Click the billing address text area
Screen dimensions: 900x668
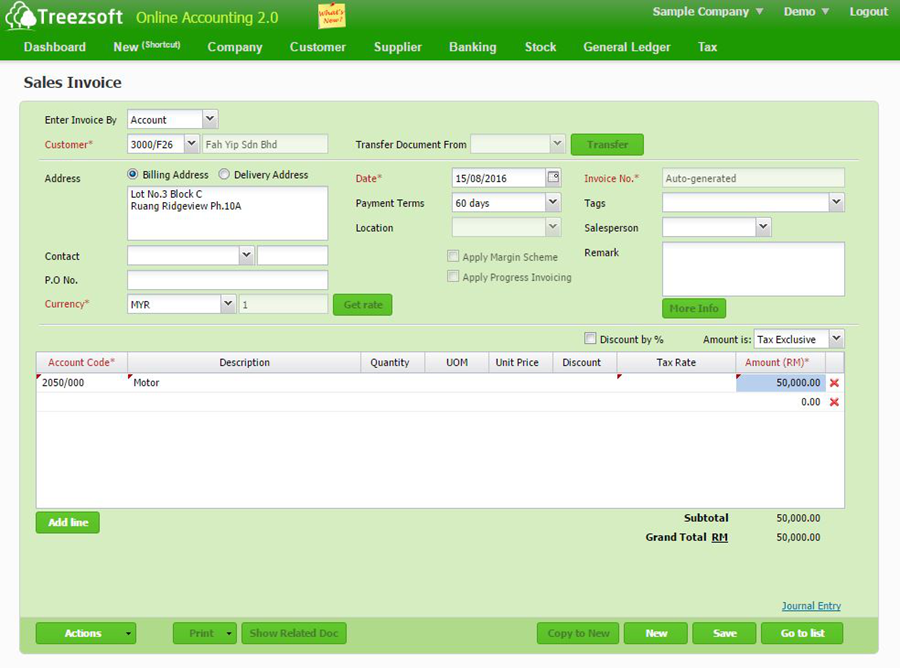tap(227, 213)
